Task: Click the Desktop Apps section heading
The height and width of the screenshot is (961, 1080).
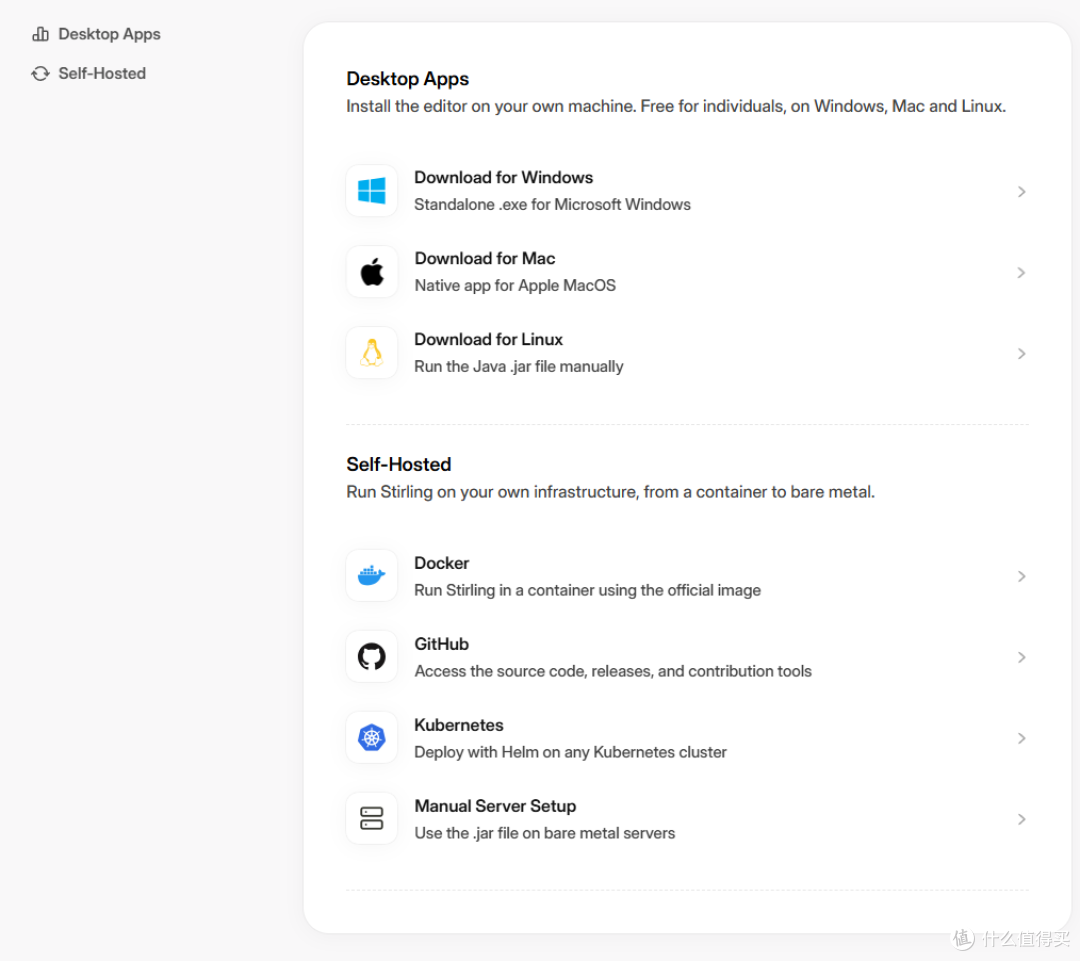Action: tap(408, 79)
